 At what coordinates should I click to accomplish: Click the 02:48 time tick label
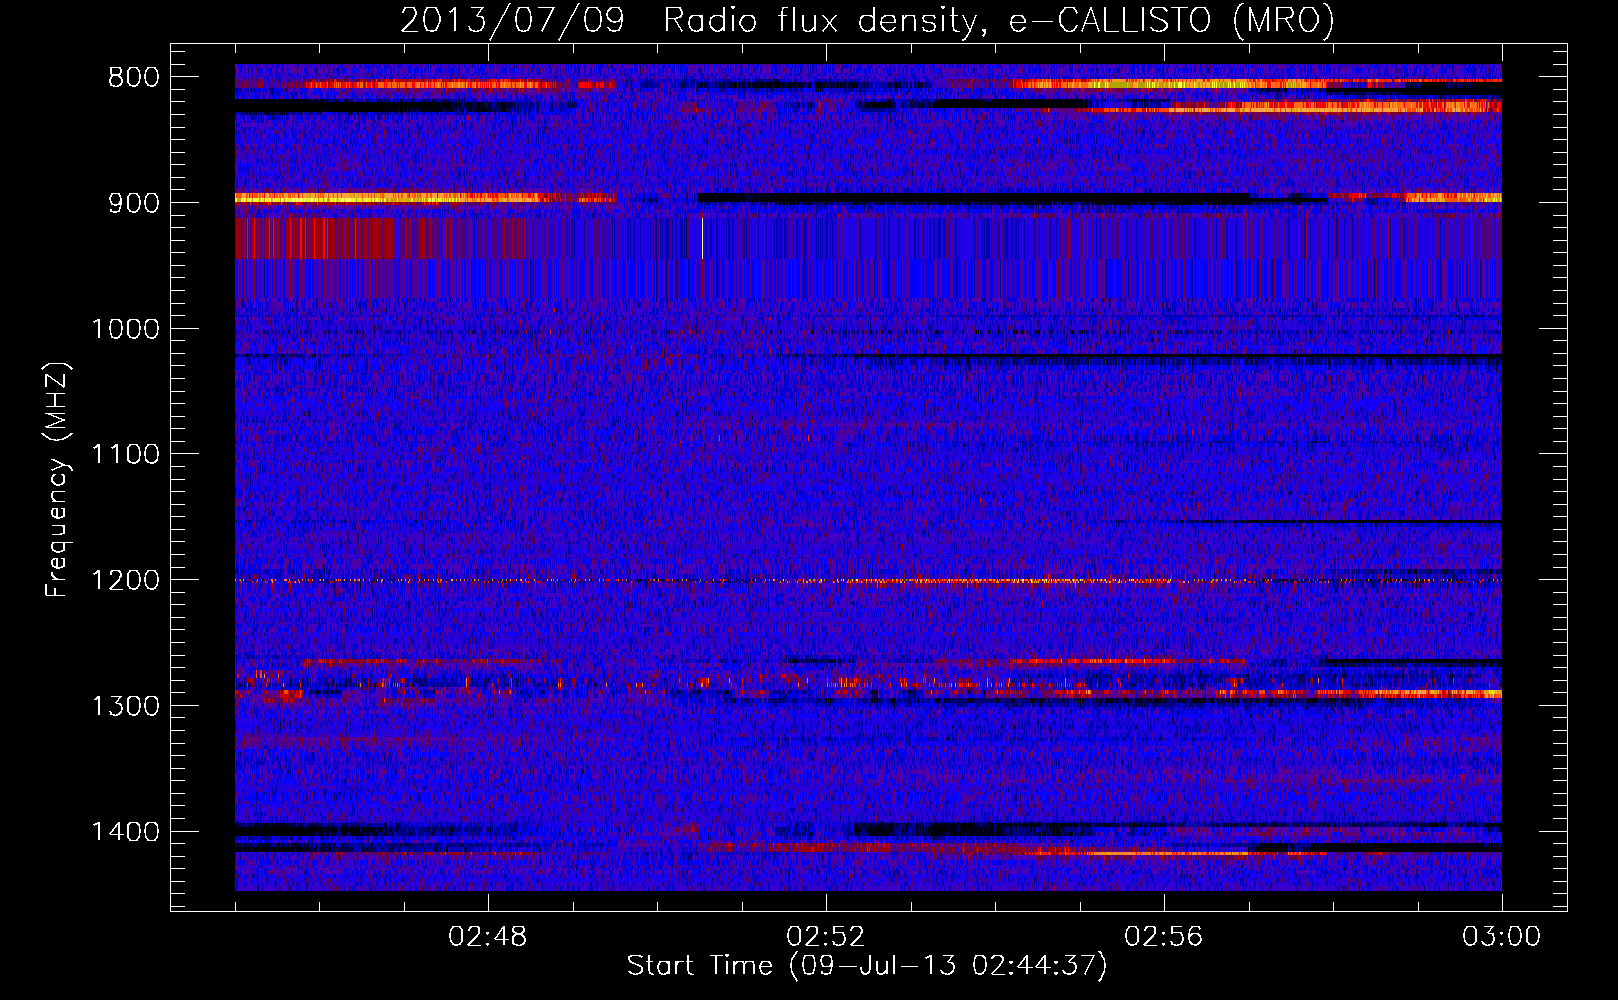pos(488,937)
